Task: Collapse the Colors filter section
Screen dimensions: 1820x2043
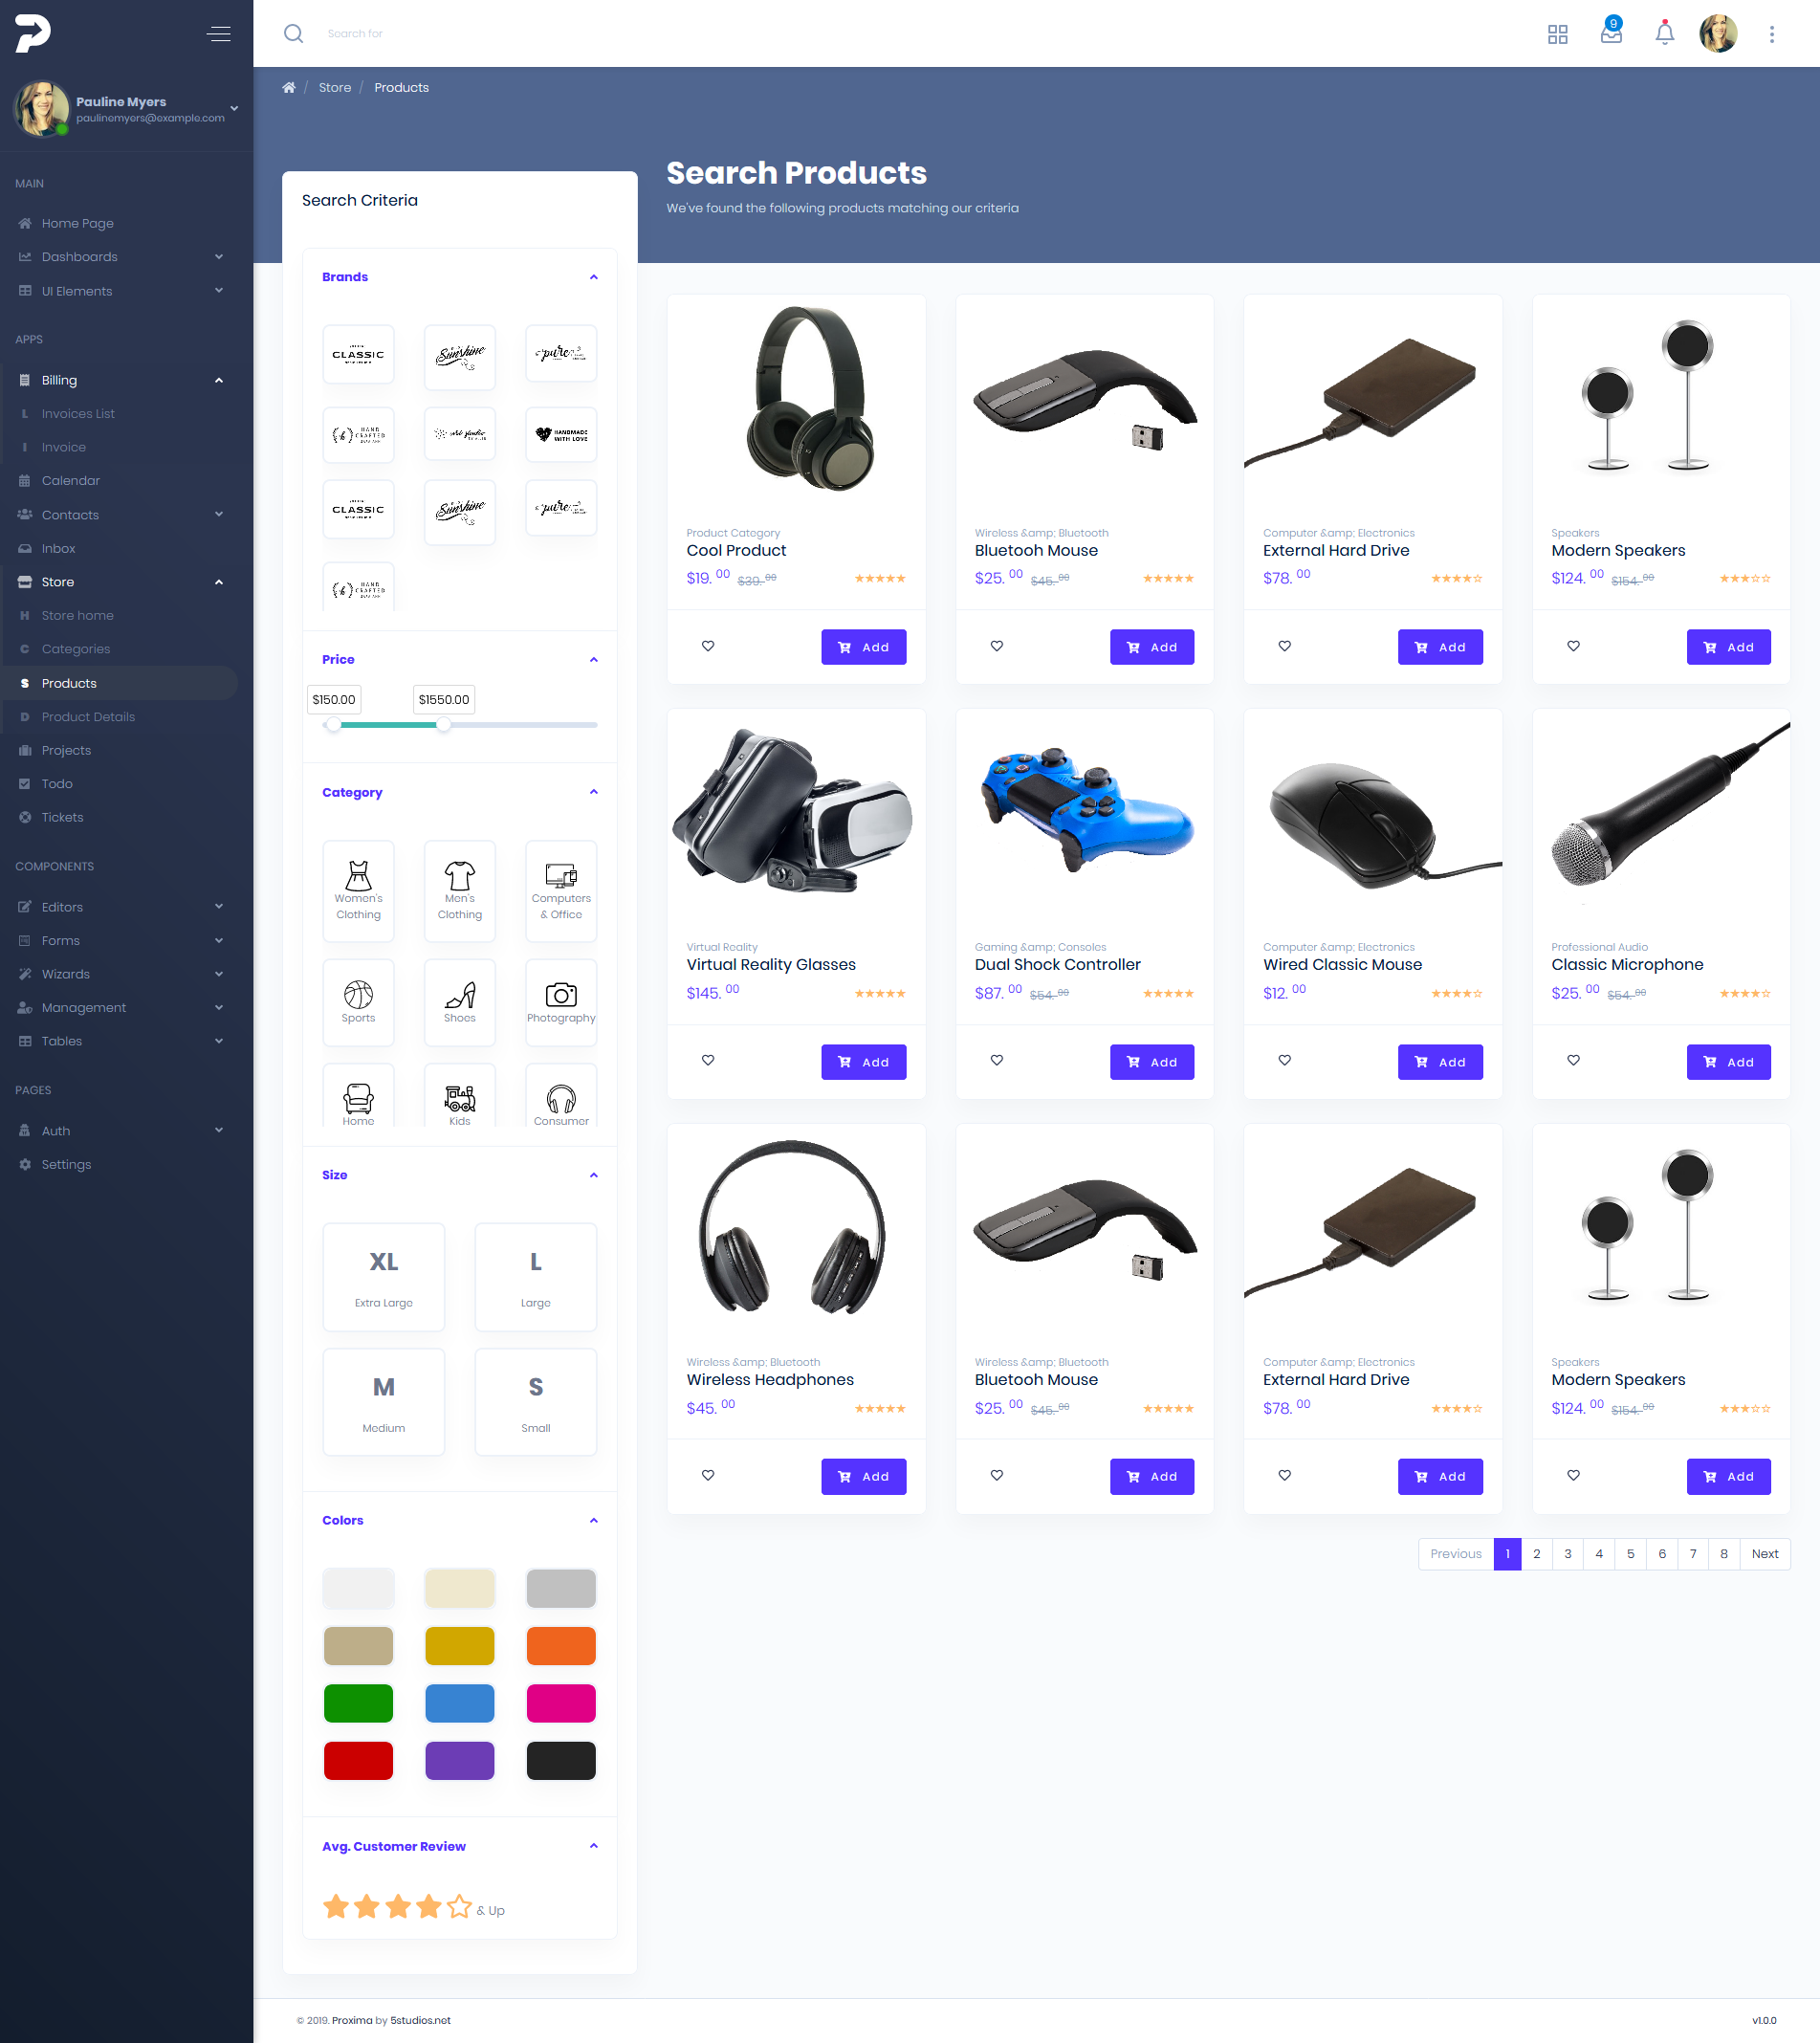Action: coord(593,1520)
